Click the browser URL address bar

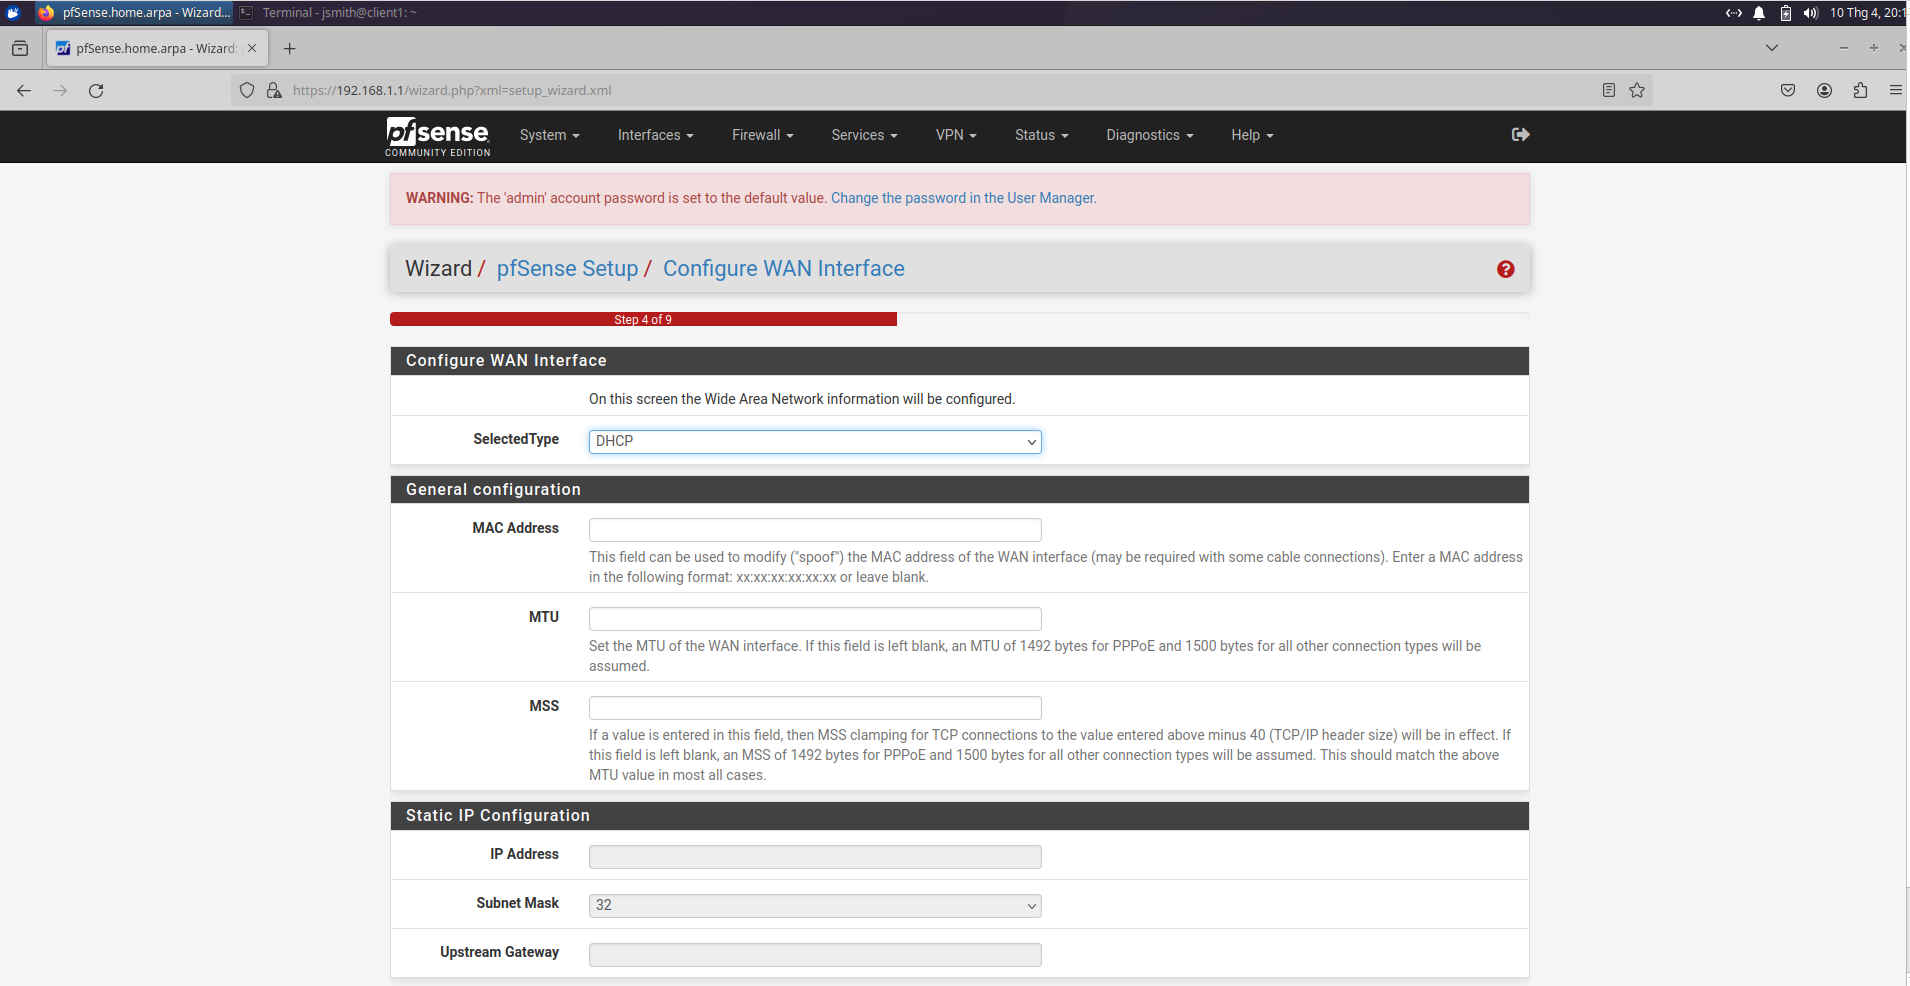coord(940,90)
